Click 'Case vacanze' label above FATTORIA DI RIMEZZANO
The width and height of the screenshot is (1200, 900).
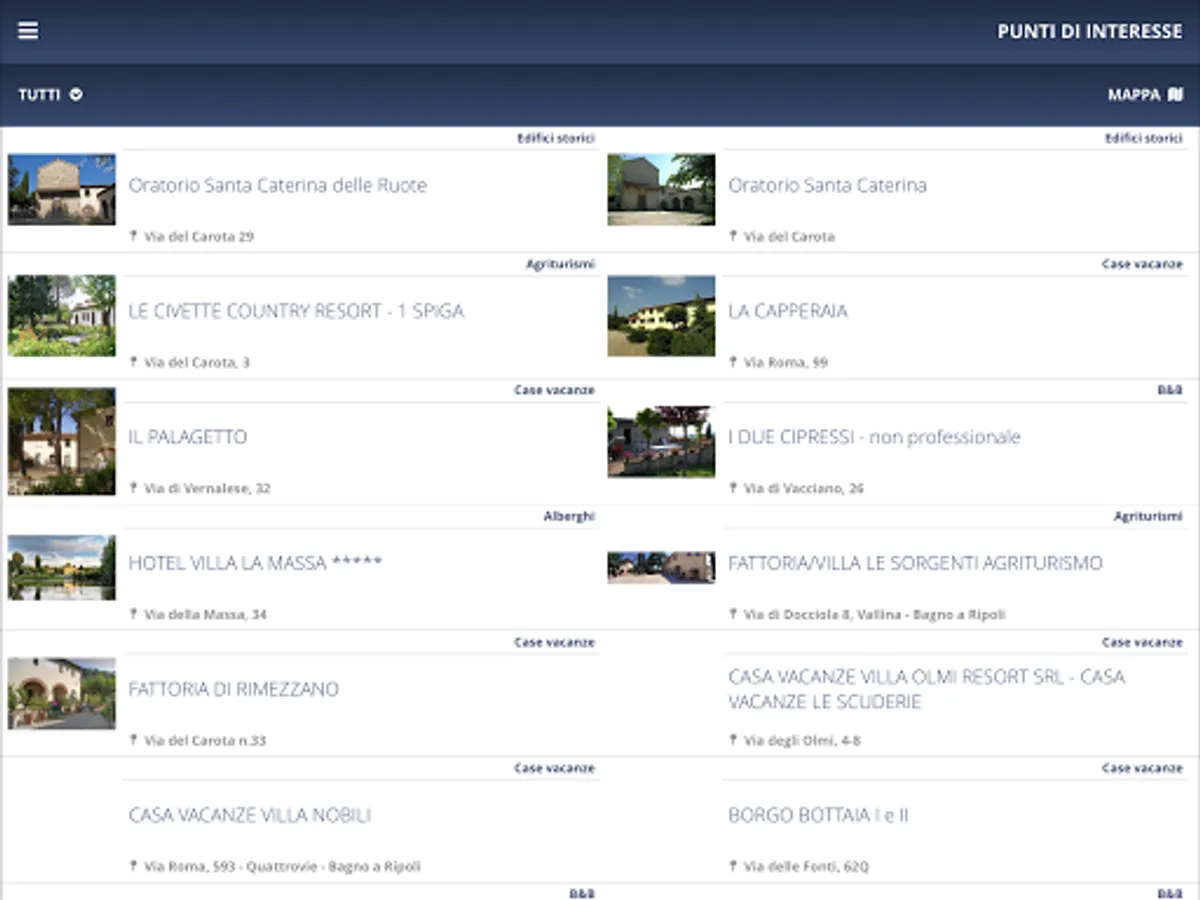[554, 642]
